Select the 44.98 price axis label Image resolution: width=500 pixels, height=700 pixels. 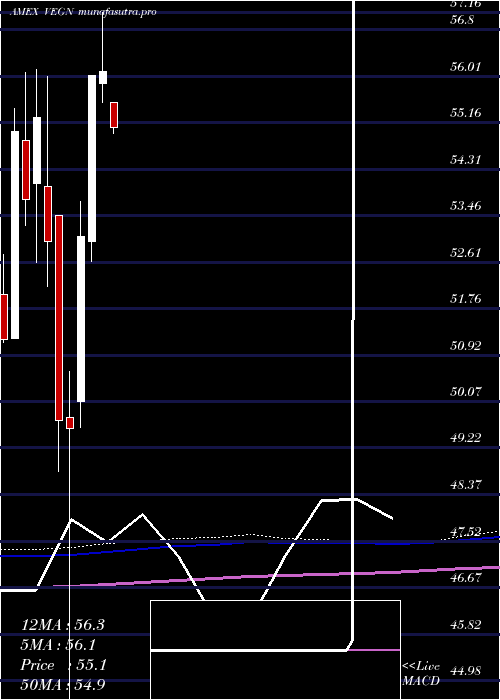pyautogui.click(x=466, y=671)
